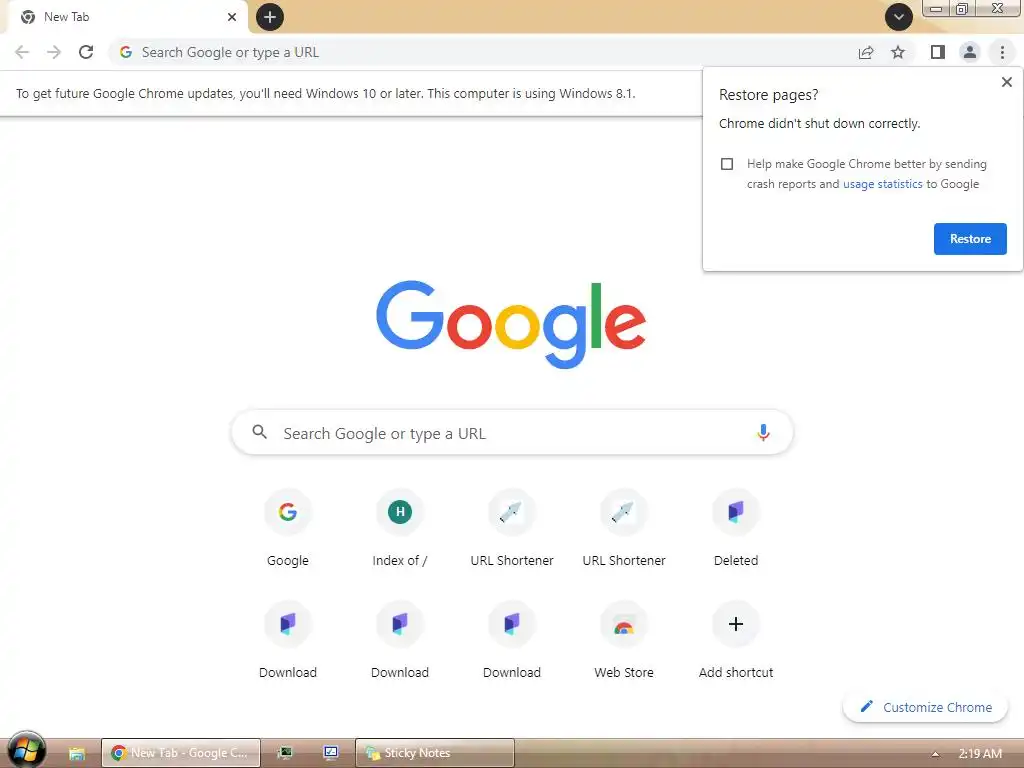Image resolution: width=1024 pixels, height=768 pixels.
Task: Open the Deleted shortcut tile
Action: 736,529
